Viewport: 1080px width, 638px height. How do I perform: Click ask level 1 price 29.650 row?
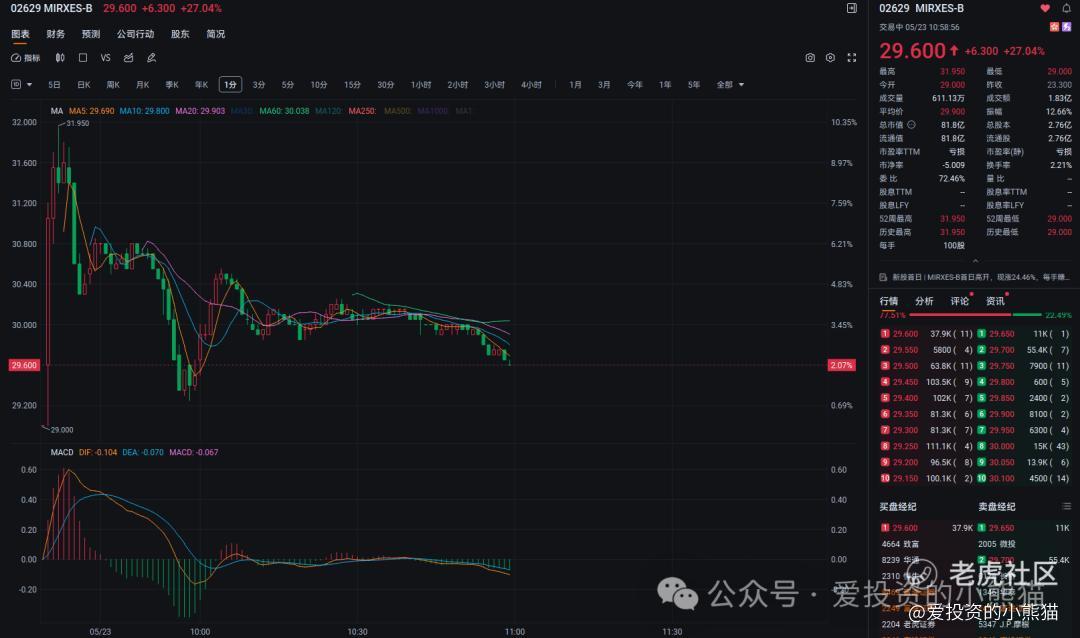pyautogui.click(x=1024, y=333)
